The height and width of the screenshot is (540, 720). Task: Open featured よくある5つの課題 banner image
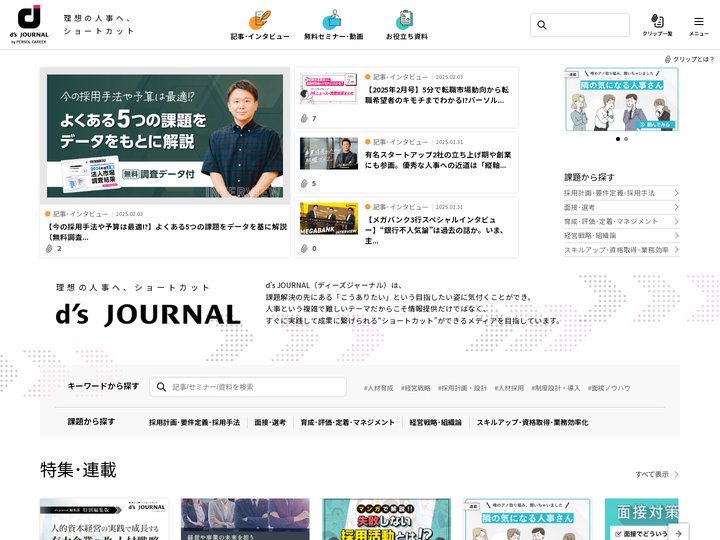click(165, 136)
